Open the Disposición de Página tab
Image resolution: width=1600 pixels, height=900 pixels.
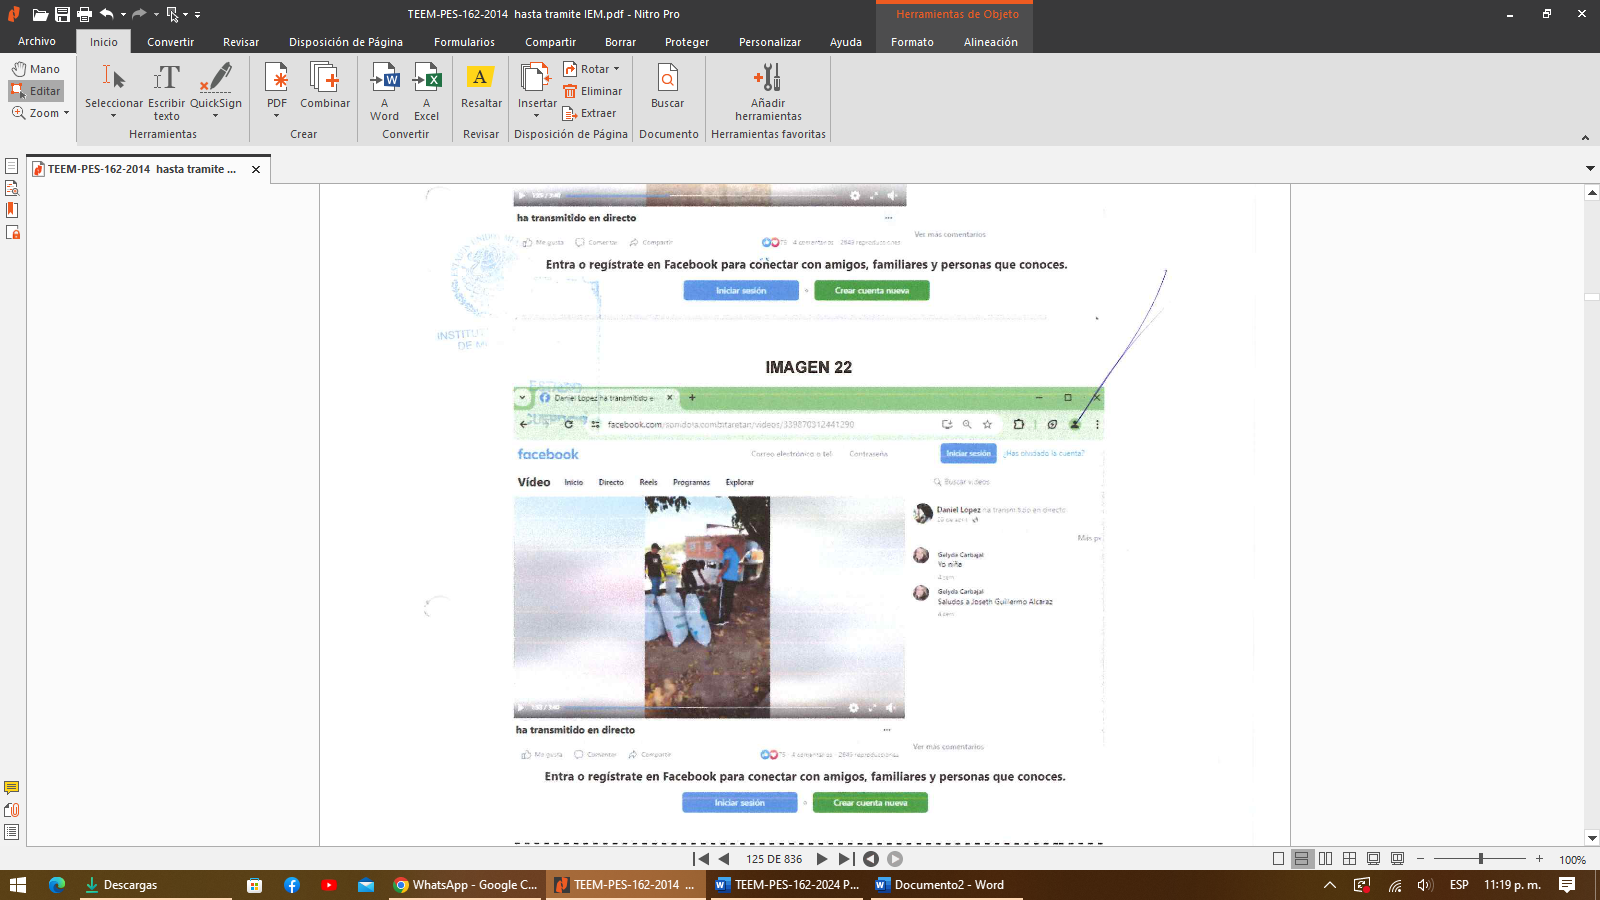point(346,42)
